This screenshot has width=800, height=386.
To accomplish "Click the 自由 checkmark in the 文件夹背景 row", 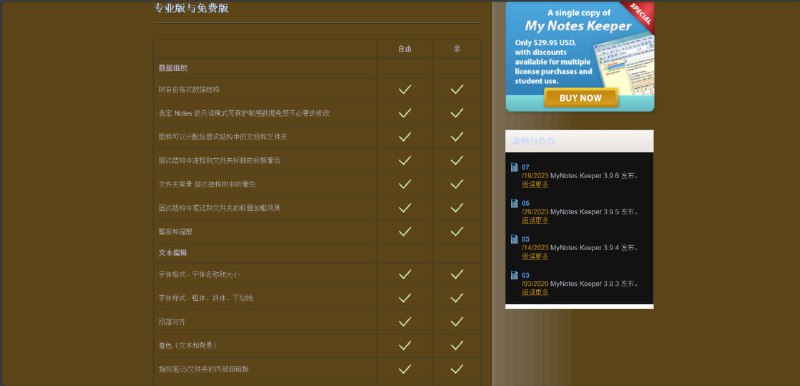I will click(x=405, y=184).
